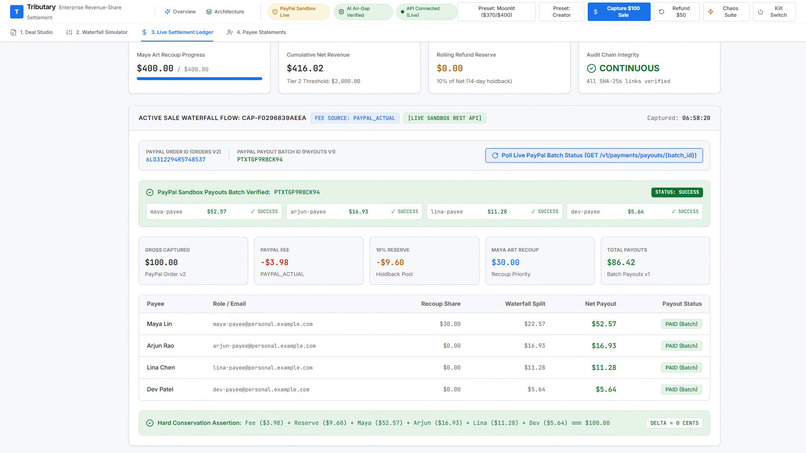
Task: Click the Maya Art Recoup progress bar
Action: coord(199,79)
